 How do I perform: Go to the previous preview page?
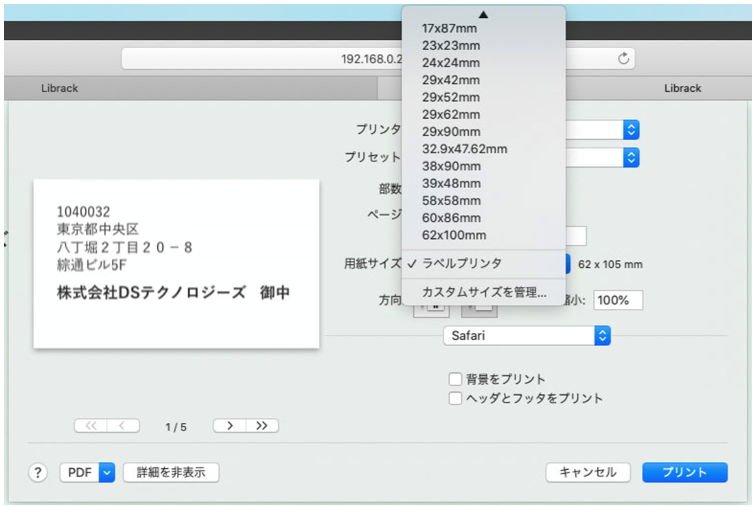[x=123, y=425]
